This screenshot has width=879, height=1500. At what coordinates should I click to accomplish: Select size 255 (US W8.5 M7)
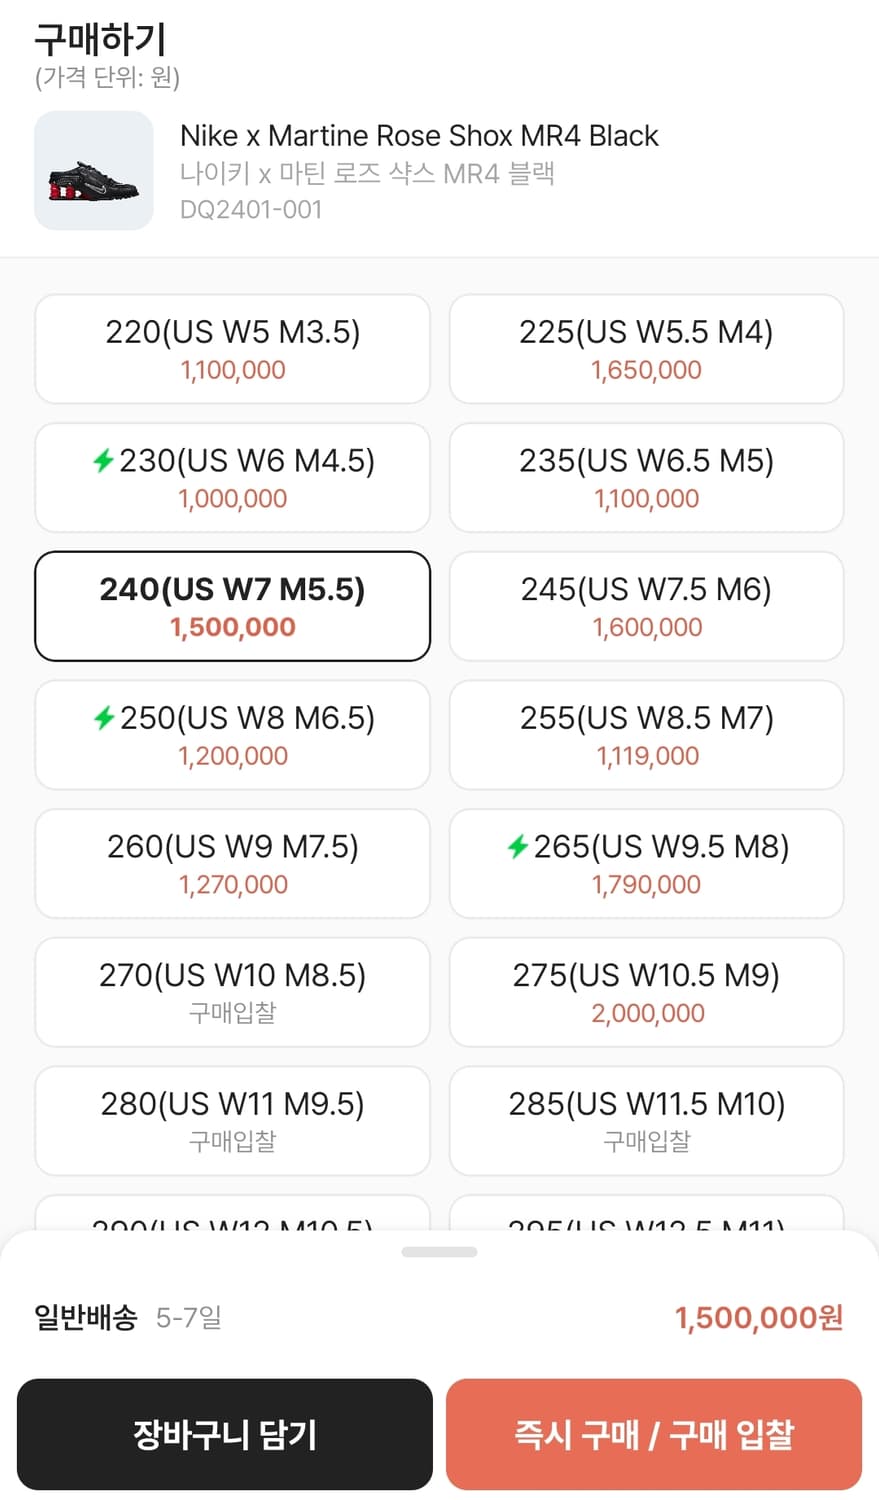click(646, 735)
